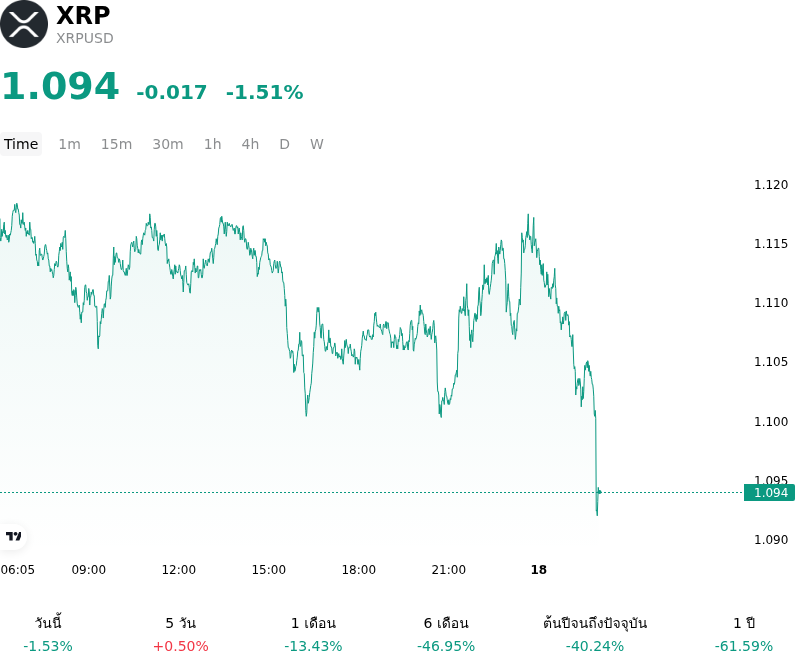
Task: Click the current price label 1.094 on axis
Action: pos(770,492)
